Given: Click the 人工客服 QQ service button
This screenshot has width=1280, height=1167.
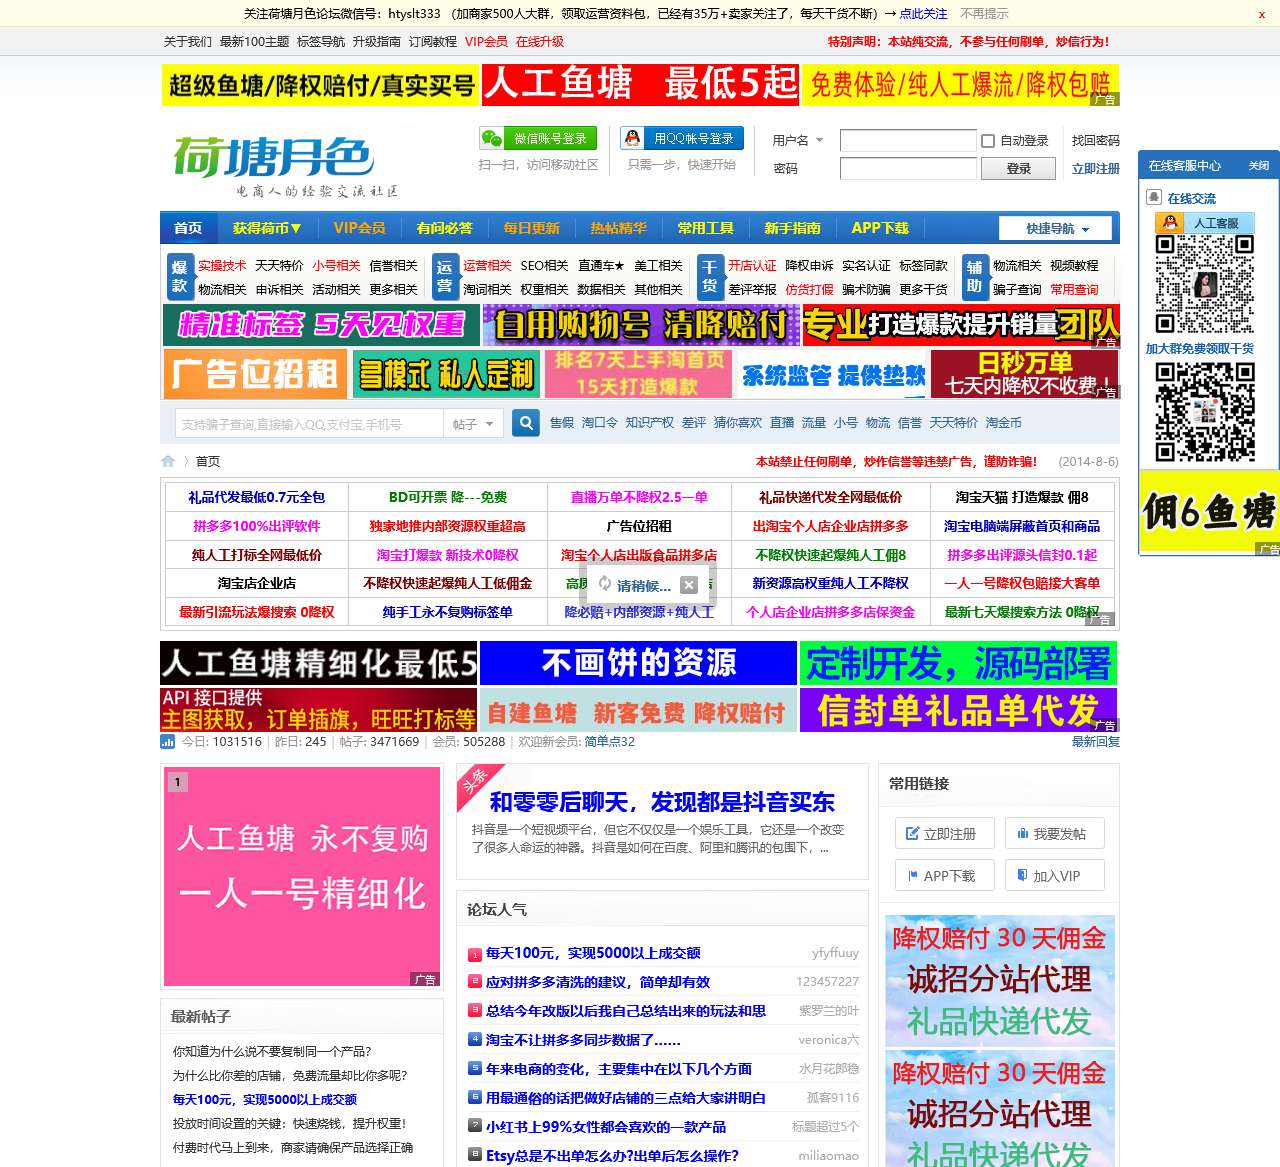Looking at the screenshot, I should 1205,223.
